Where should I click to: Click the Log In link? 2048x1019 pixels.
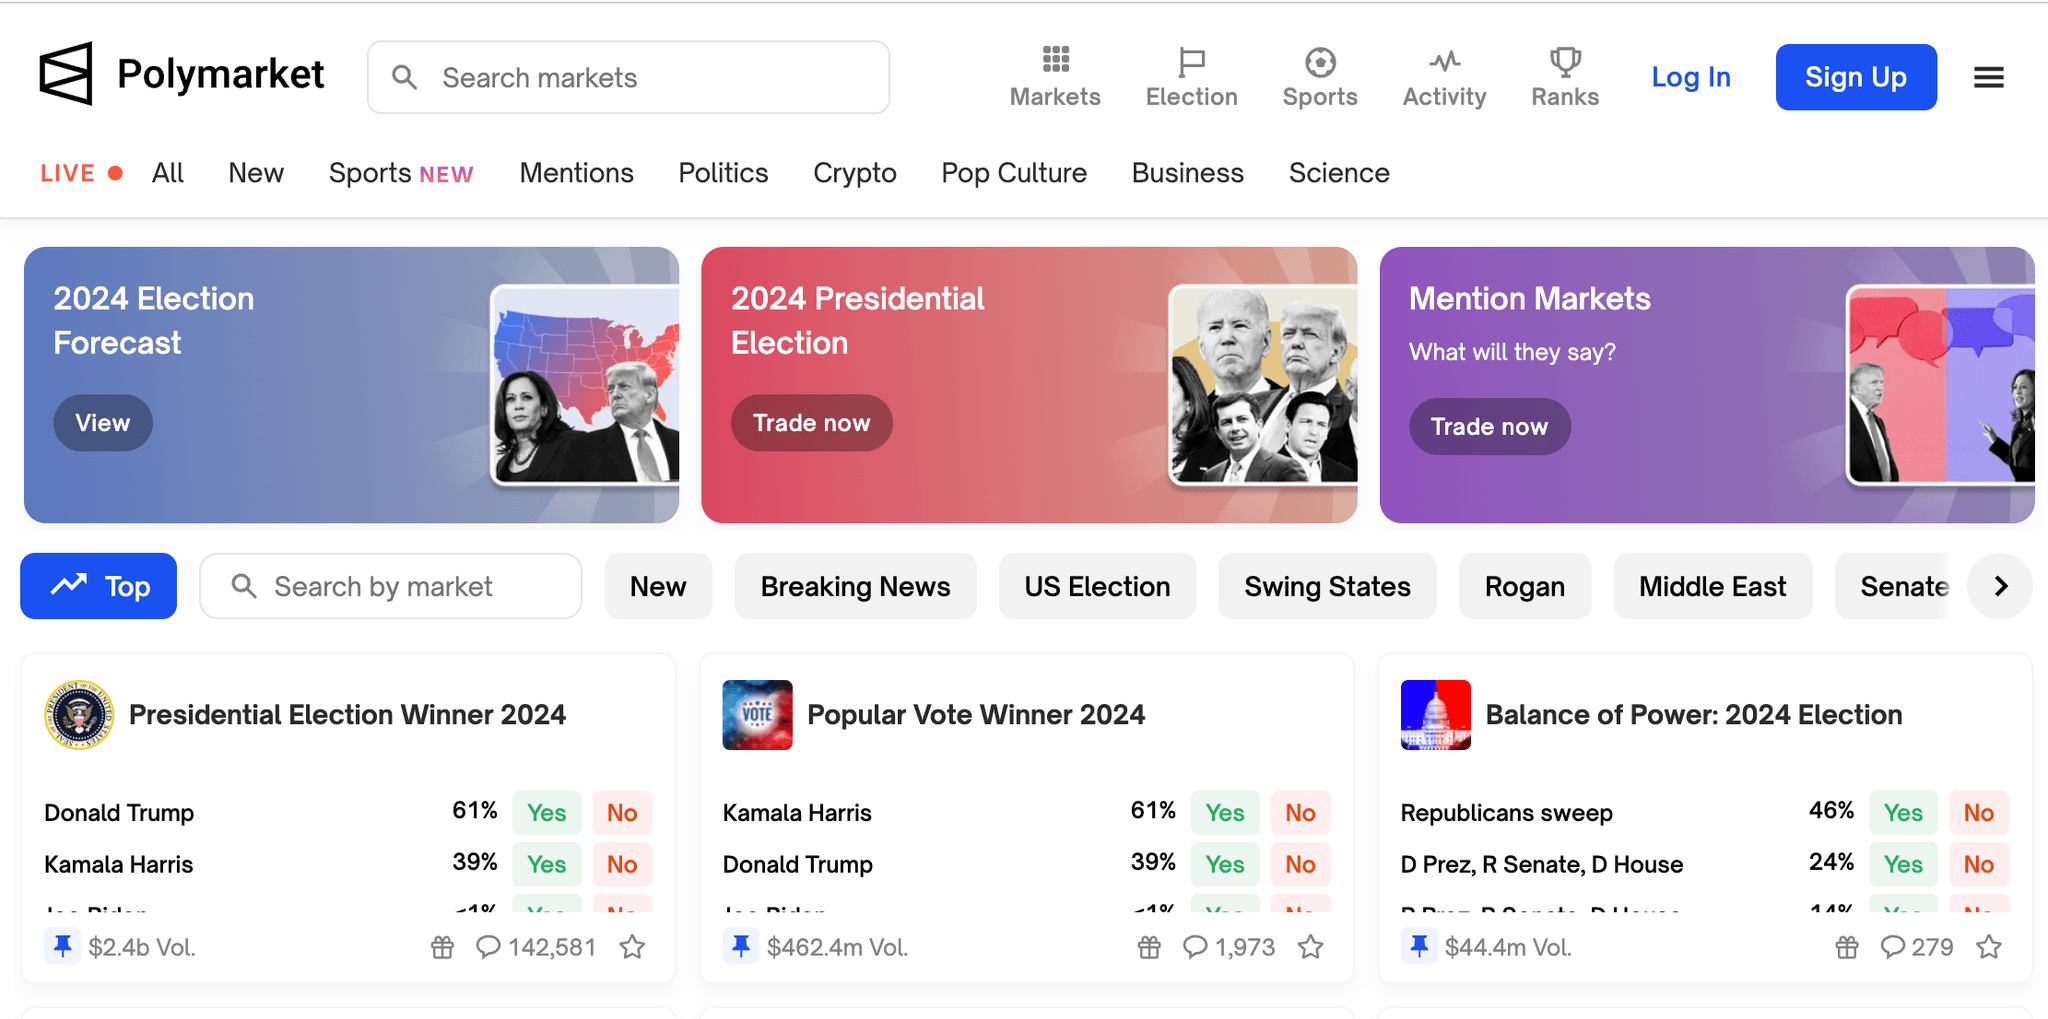(1690, 77)
